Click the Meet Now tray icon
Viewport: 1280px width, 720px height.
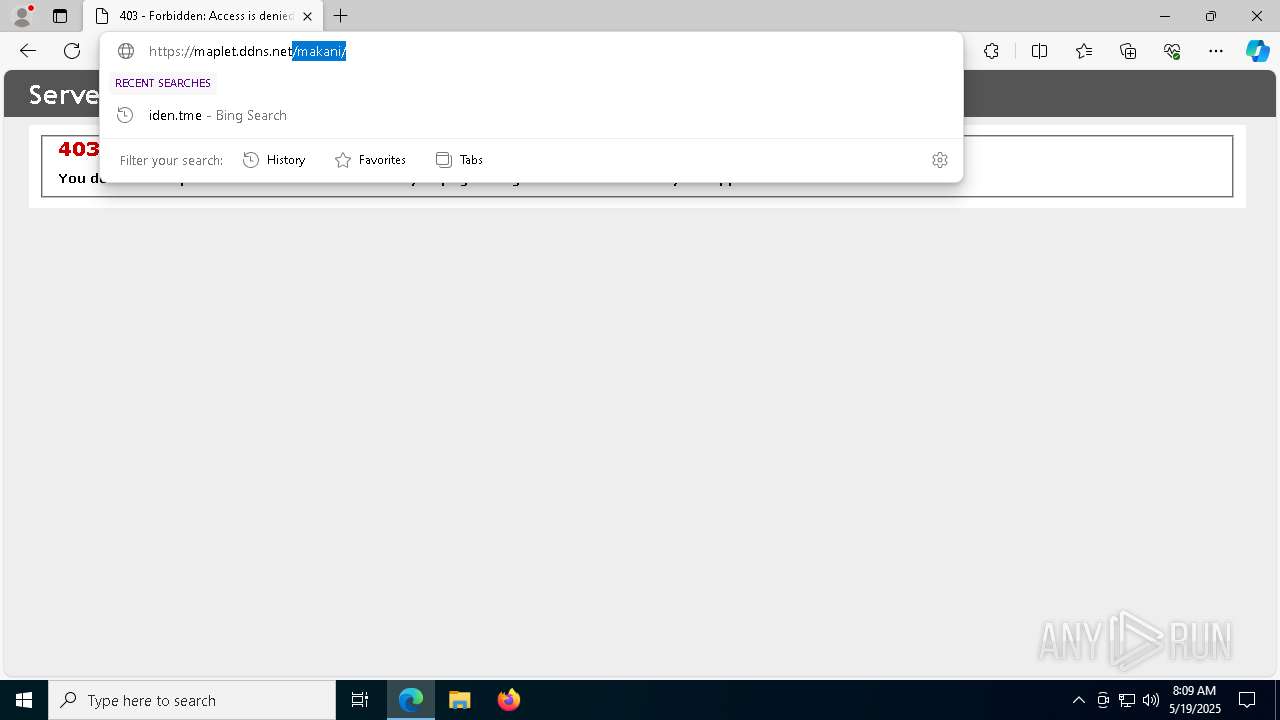click(1103, 700)
